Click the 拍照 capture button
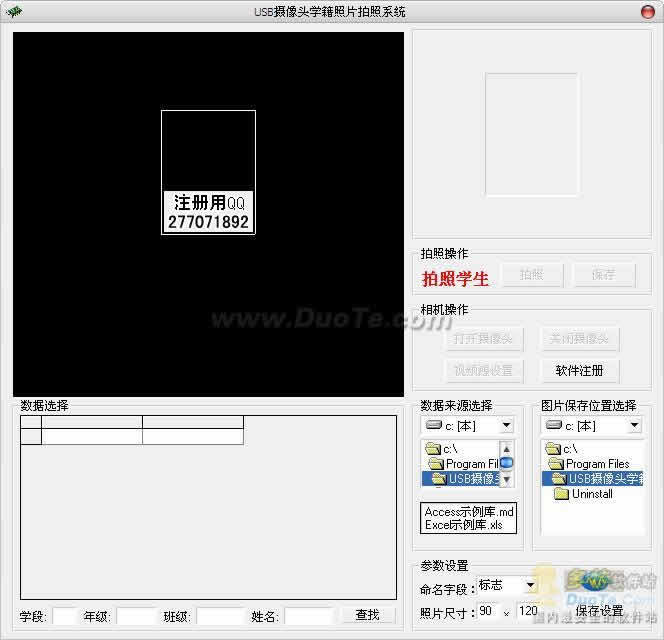This screenshot has height=640, width=664. coord(532,275)
